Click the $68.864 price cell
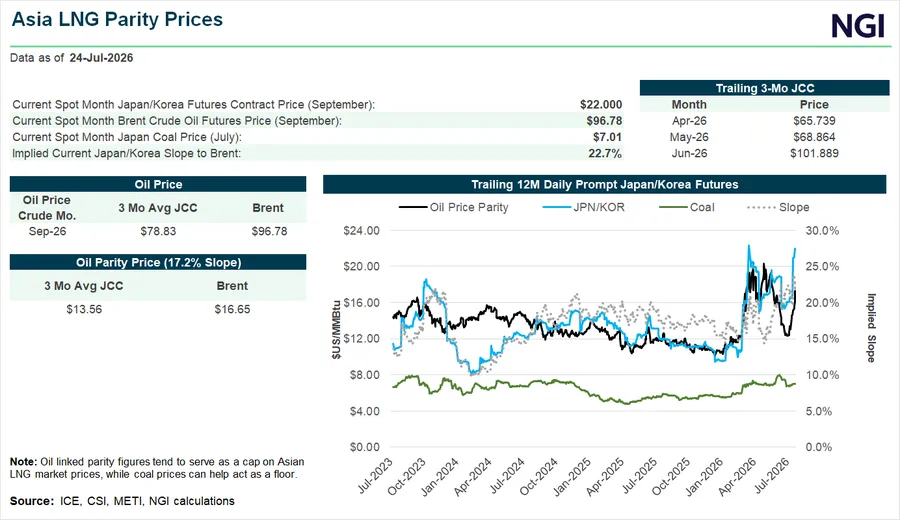900x520 pixels. pyautogui.click(x=814, y=137)
